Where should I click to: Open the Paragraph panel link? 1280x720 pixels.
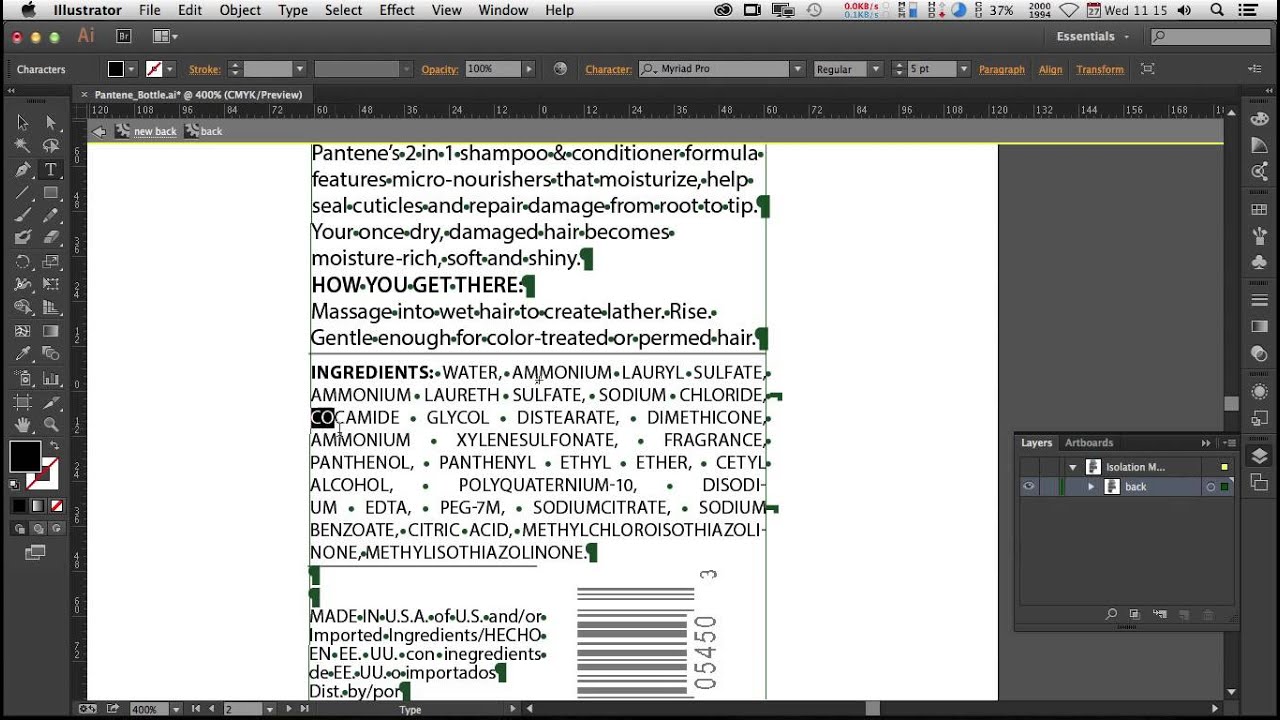pyautogui.click(x=1001, y=69)
